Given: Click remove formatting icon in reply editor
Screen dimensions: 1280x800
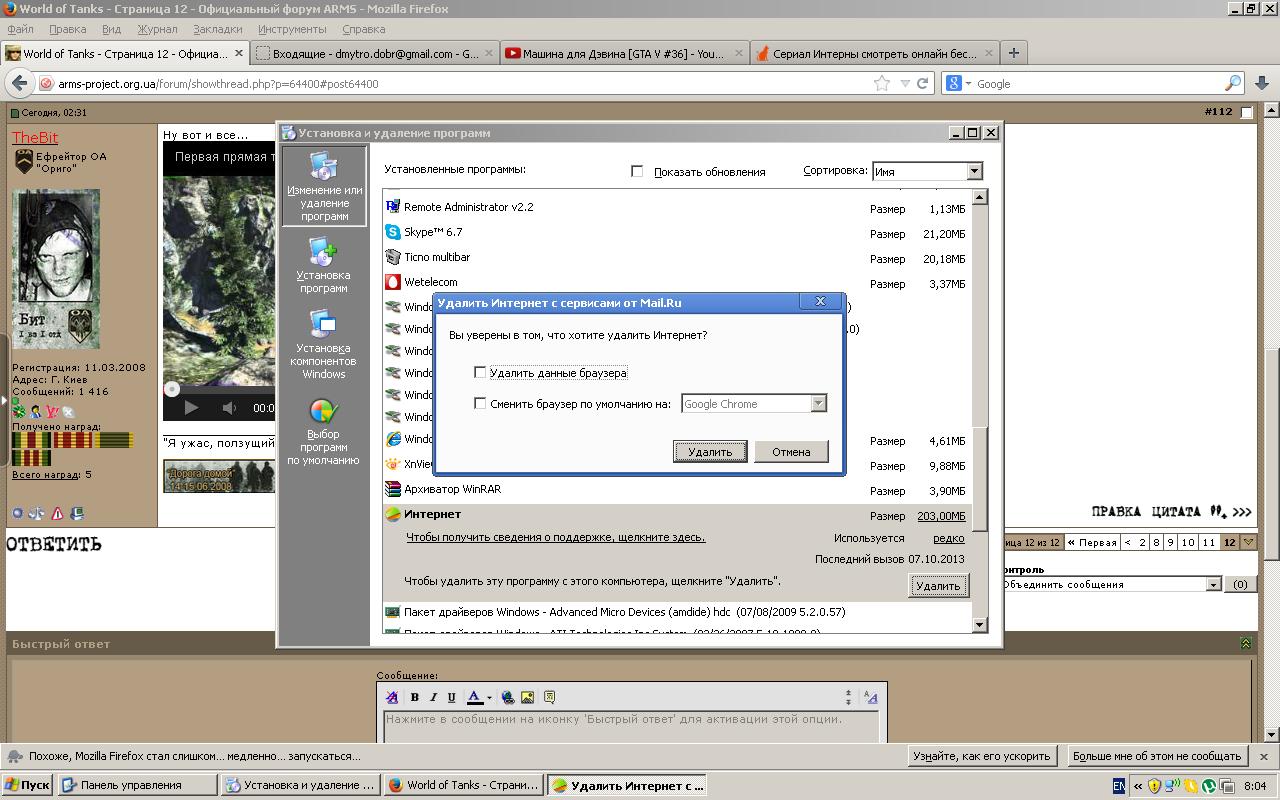Looking at the screenshot, I should point(392,698).
